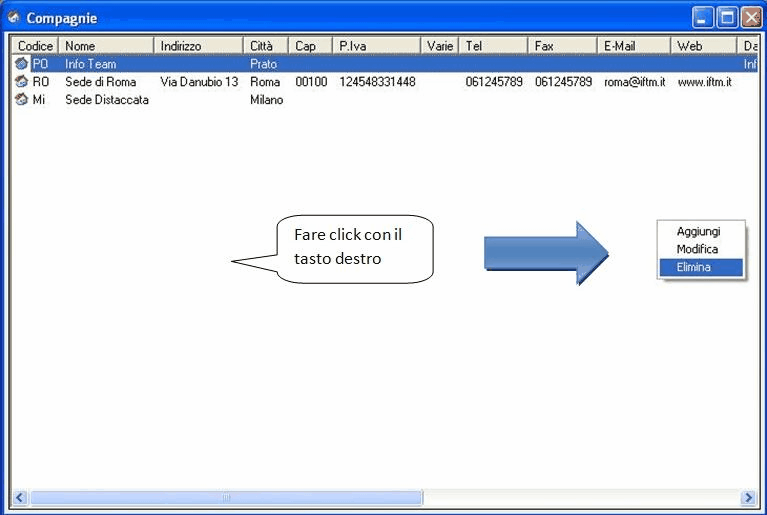Click the Cap column header

(311, 46)
